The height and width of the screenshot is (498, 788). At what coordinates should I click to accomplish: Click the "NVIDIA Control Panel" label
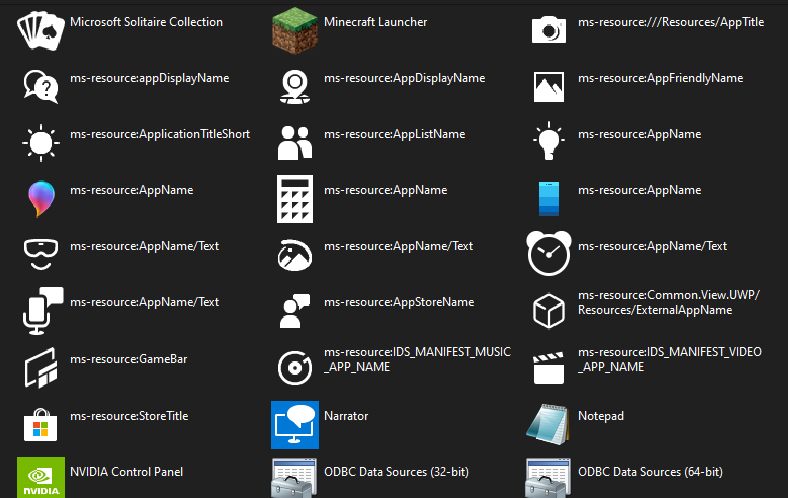(x=127, y=472)
